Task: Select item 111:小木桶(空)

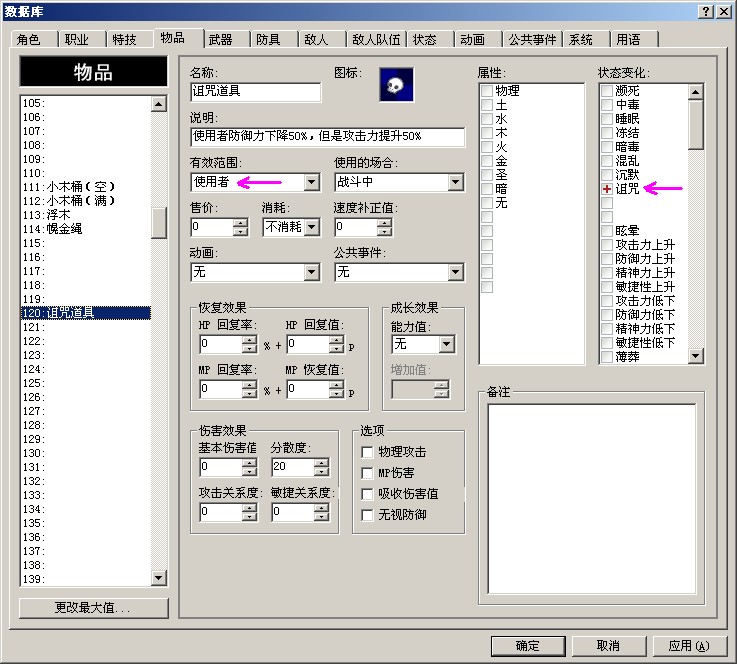Action: click(x=86, y=187)
